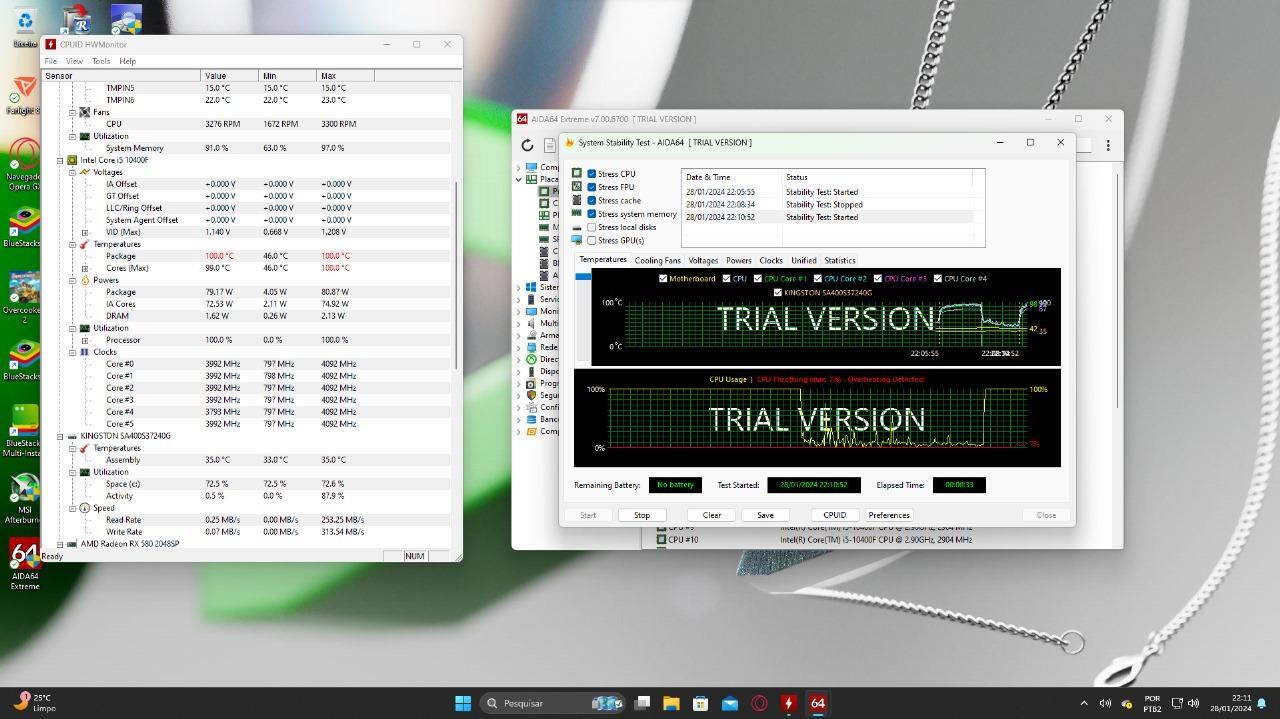Switch to Cooling Fans tab
The image size is (1280, 719).
pos(657,260)
